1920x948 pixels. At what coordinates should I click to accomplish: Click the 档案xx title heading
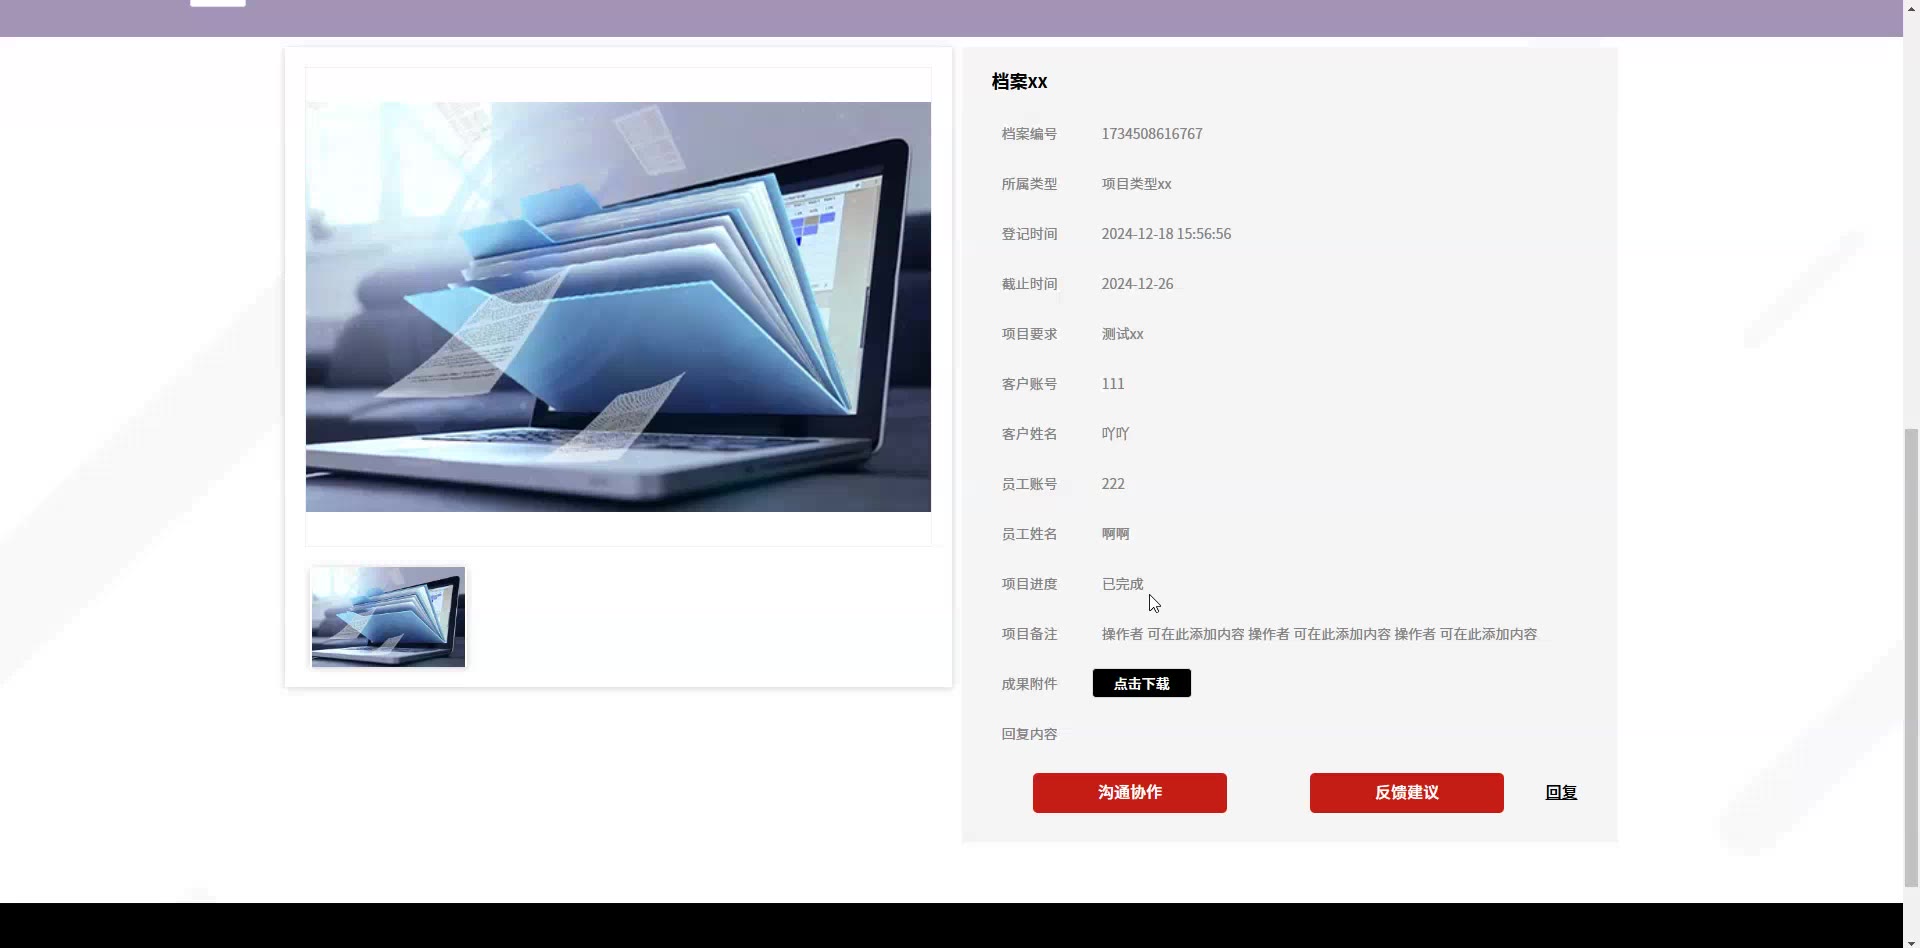[x=1019, y=82]
